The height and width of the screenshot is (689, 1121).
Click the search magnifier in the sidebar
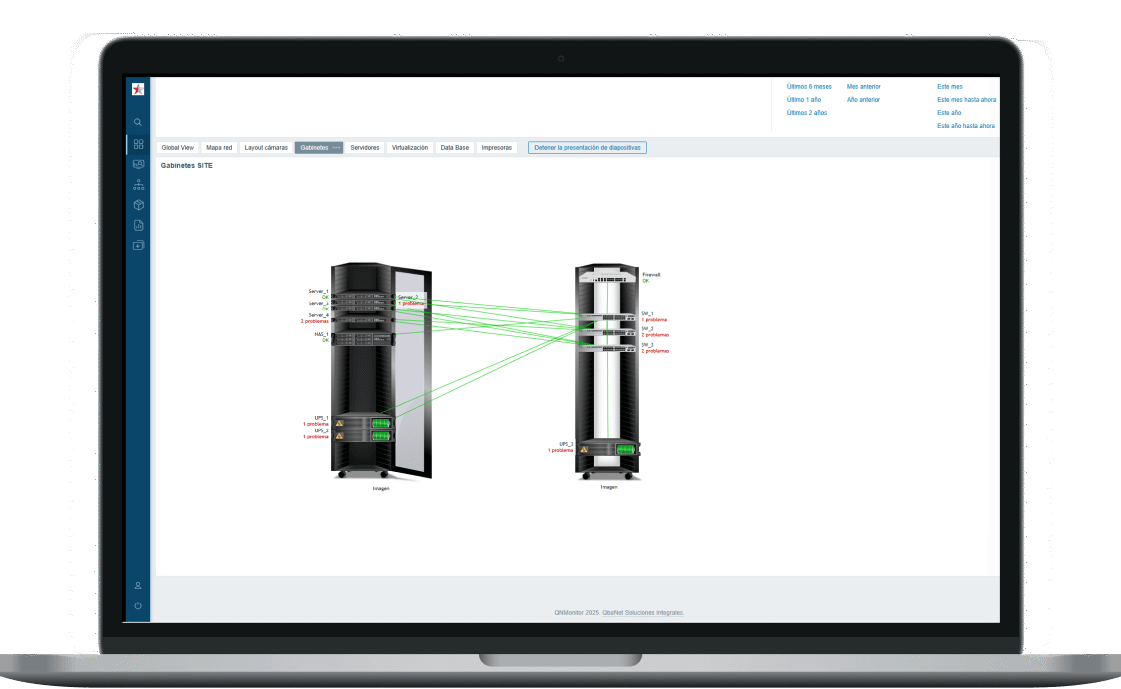[x=138, y=122]
